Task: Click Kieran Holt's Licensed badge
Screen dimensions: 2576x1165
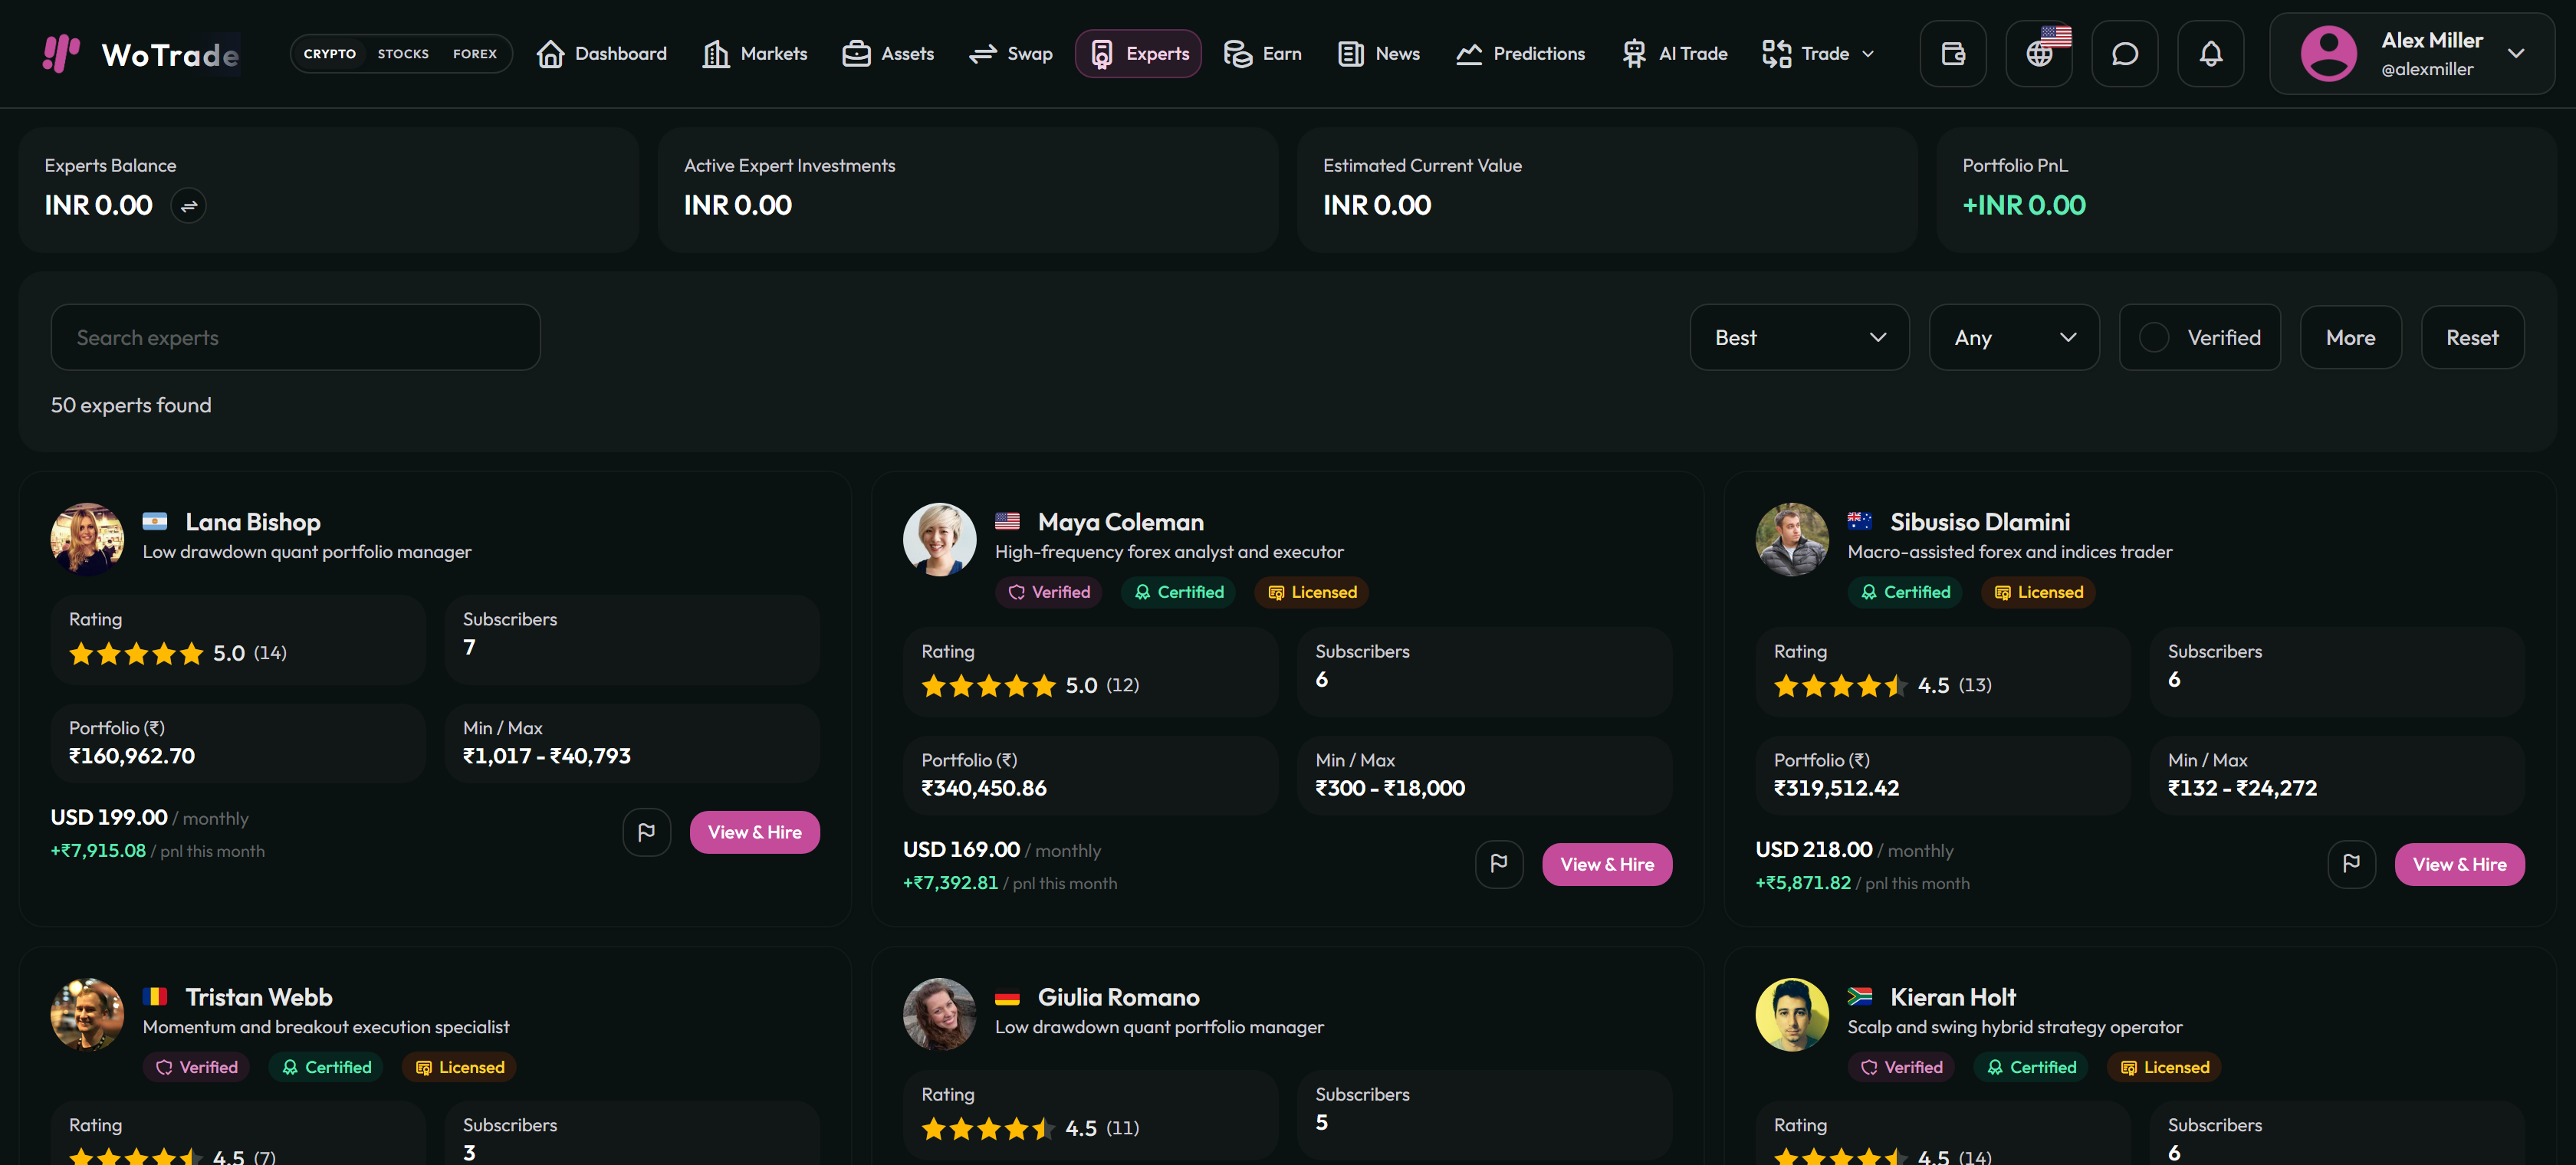Action: click(x=2164, y=1067)
